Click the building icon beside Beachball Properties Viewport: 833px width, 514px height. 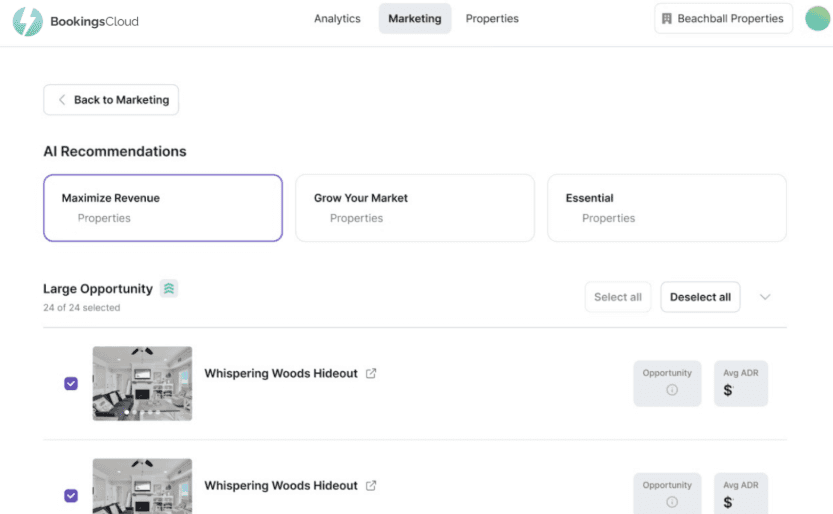666,19
